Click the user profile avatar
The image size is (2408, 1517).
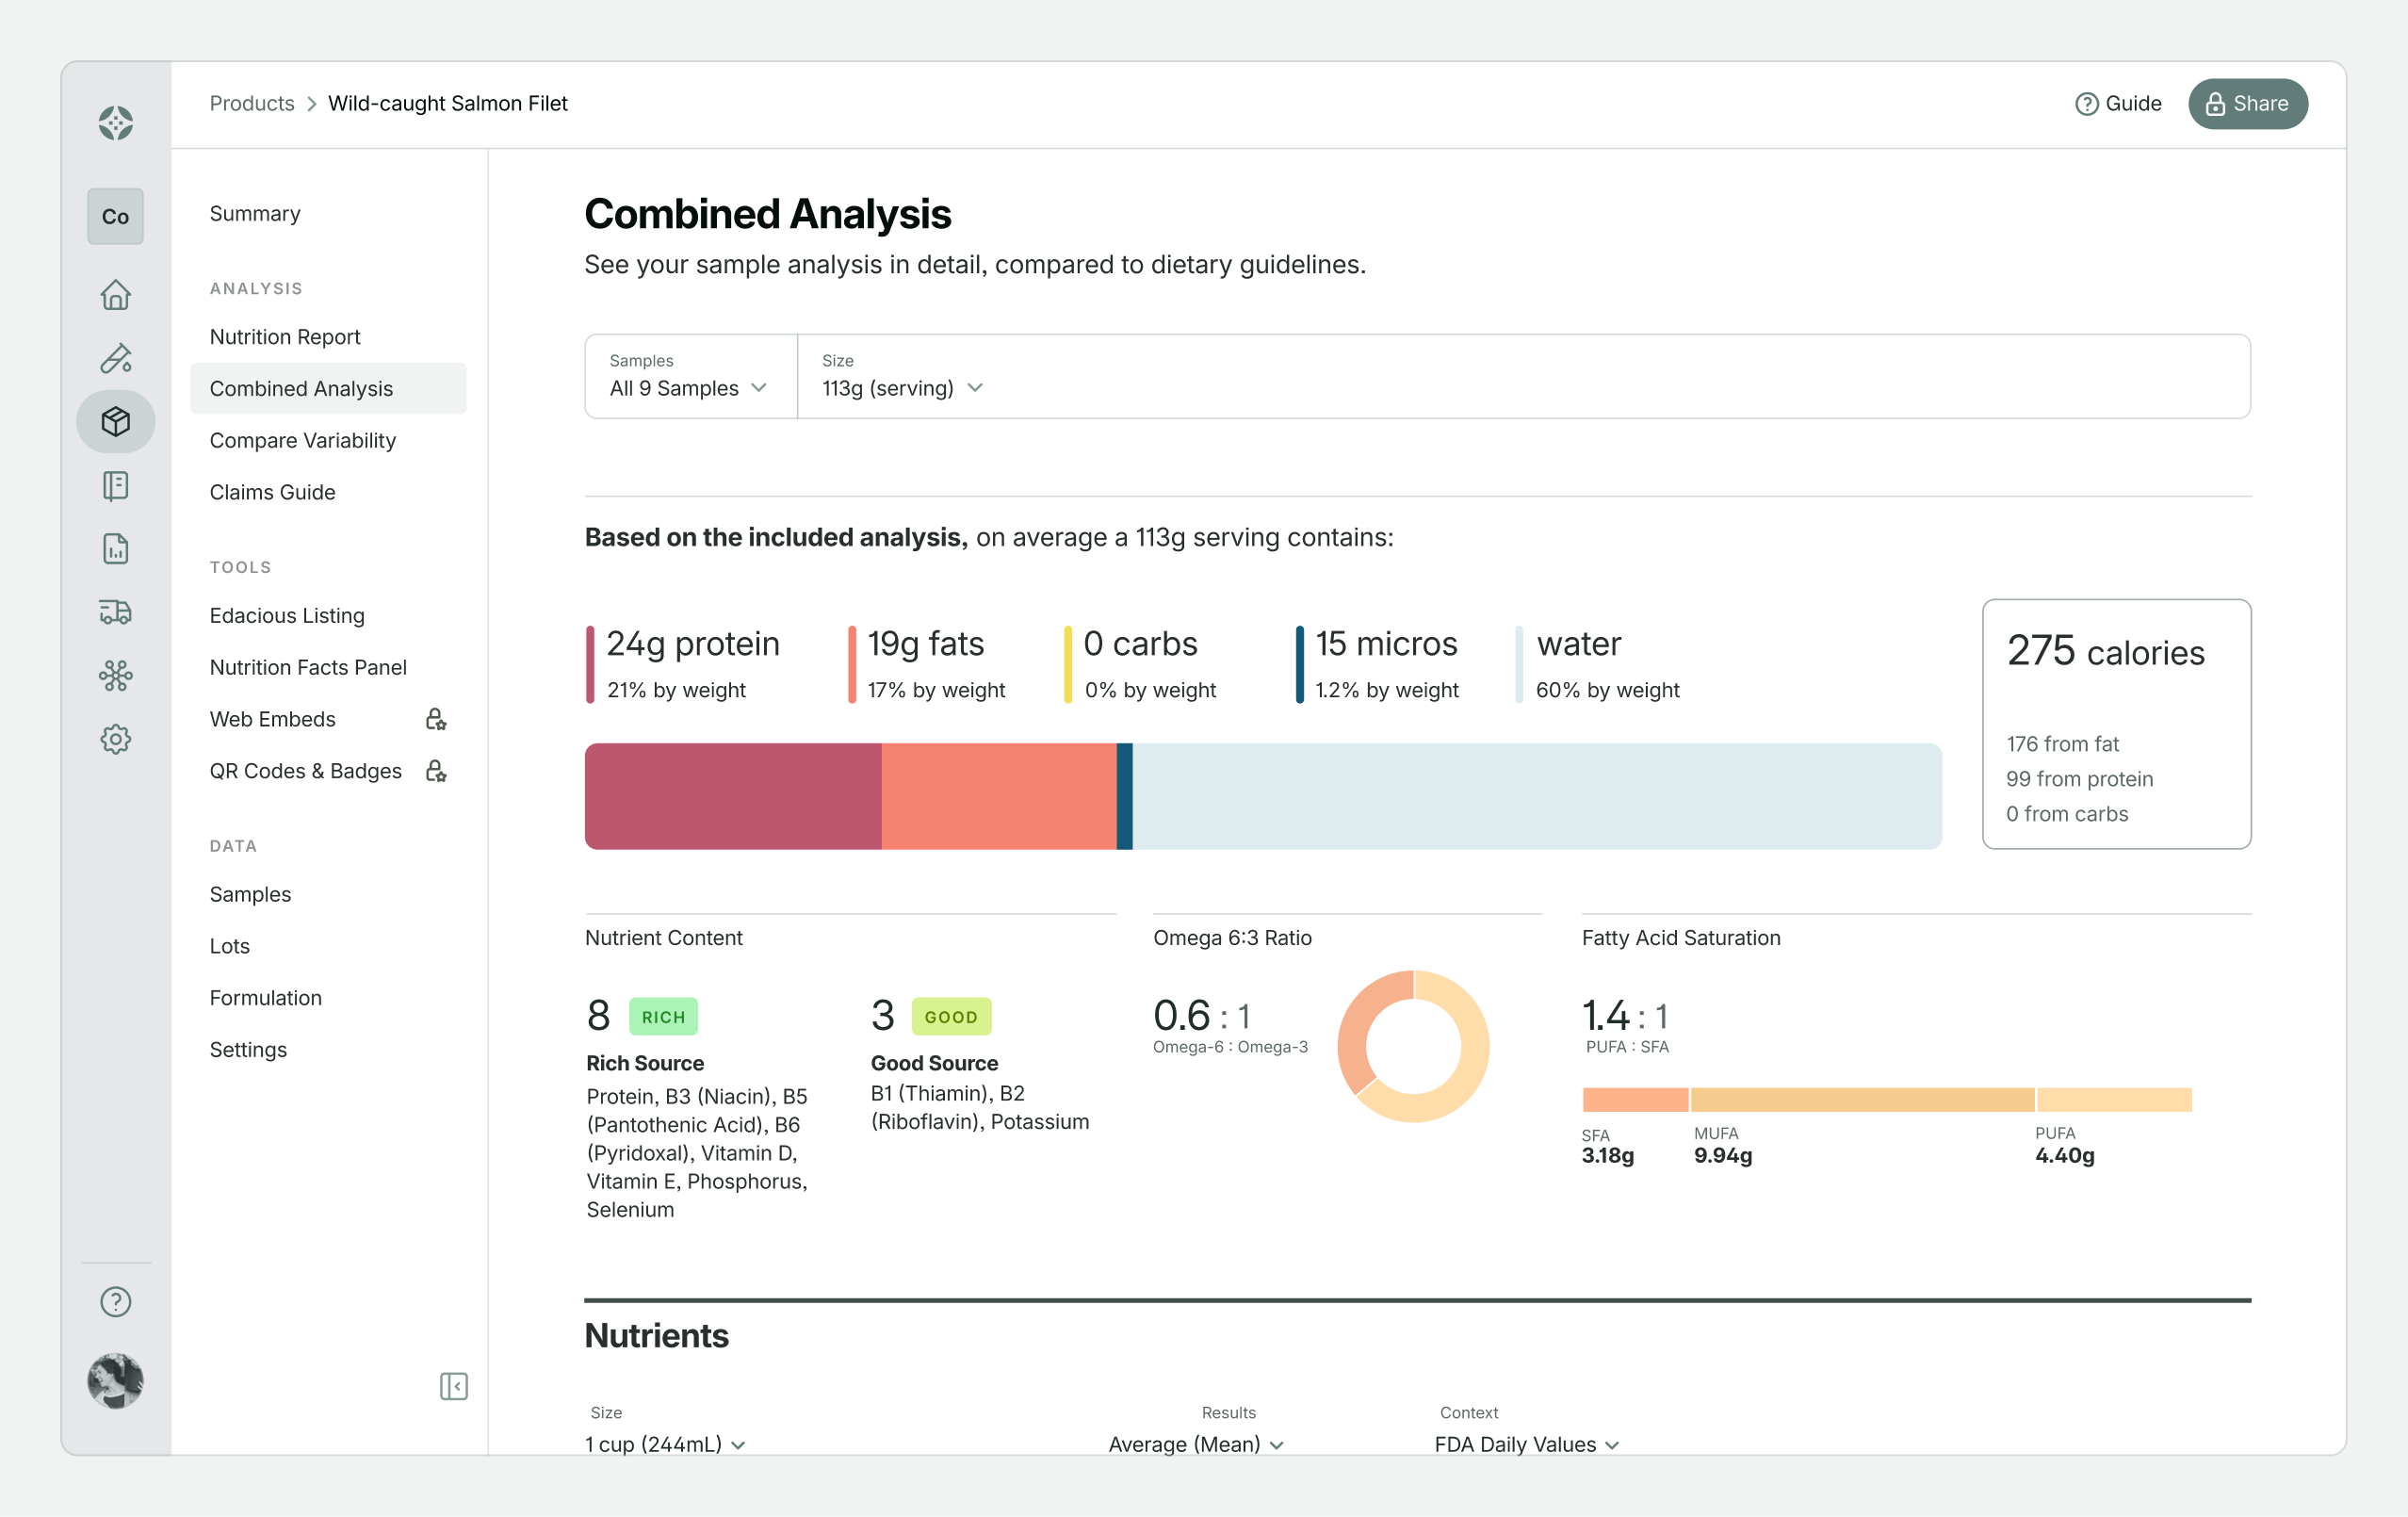pyautogui.click(x=115, y=1380)
